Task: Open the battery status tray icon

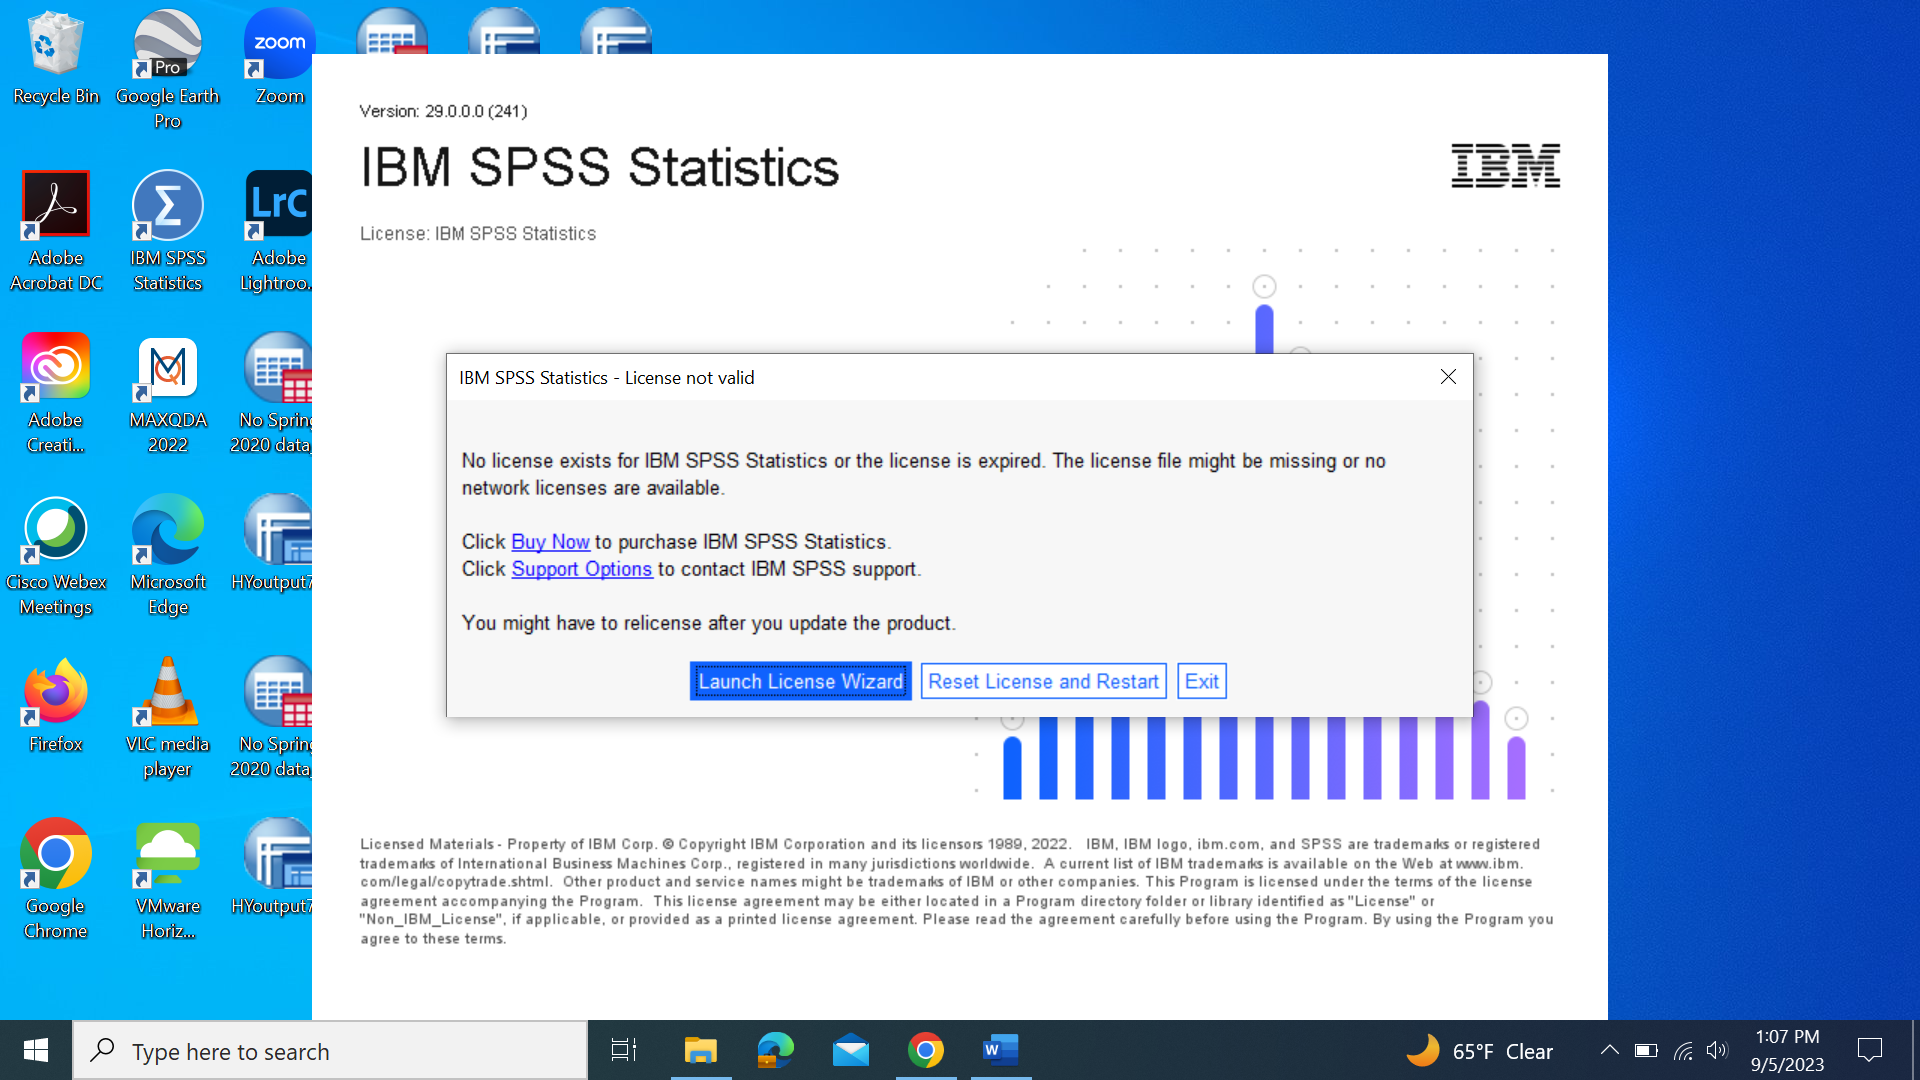Action: [1646, 1050]
